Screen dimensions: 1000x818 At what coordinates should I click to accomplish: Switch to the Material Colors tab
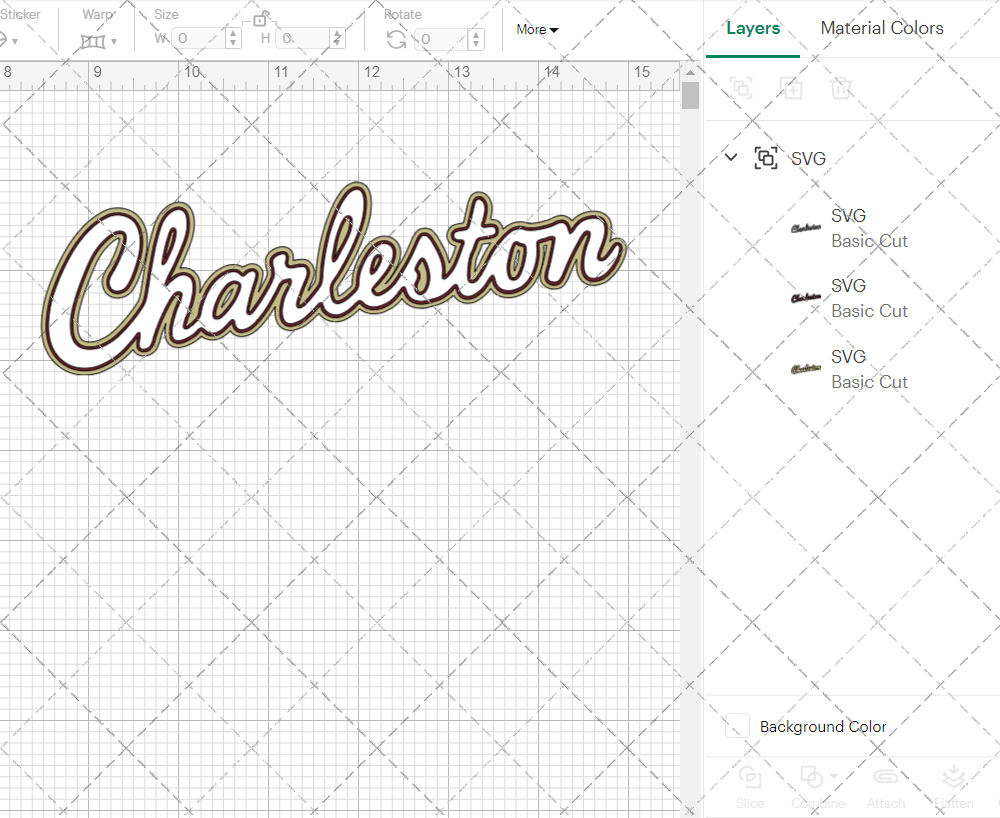pos(881,28)
